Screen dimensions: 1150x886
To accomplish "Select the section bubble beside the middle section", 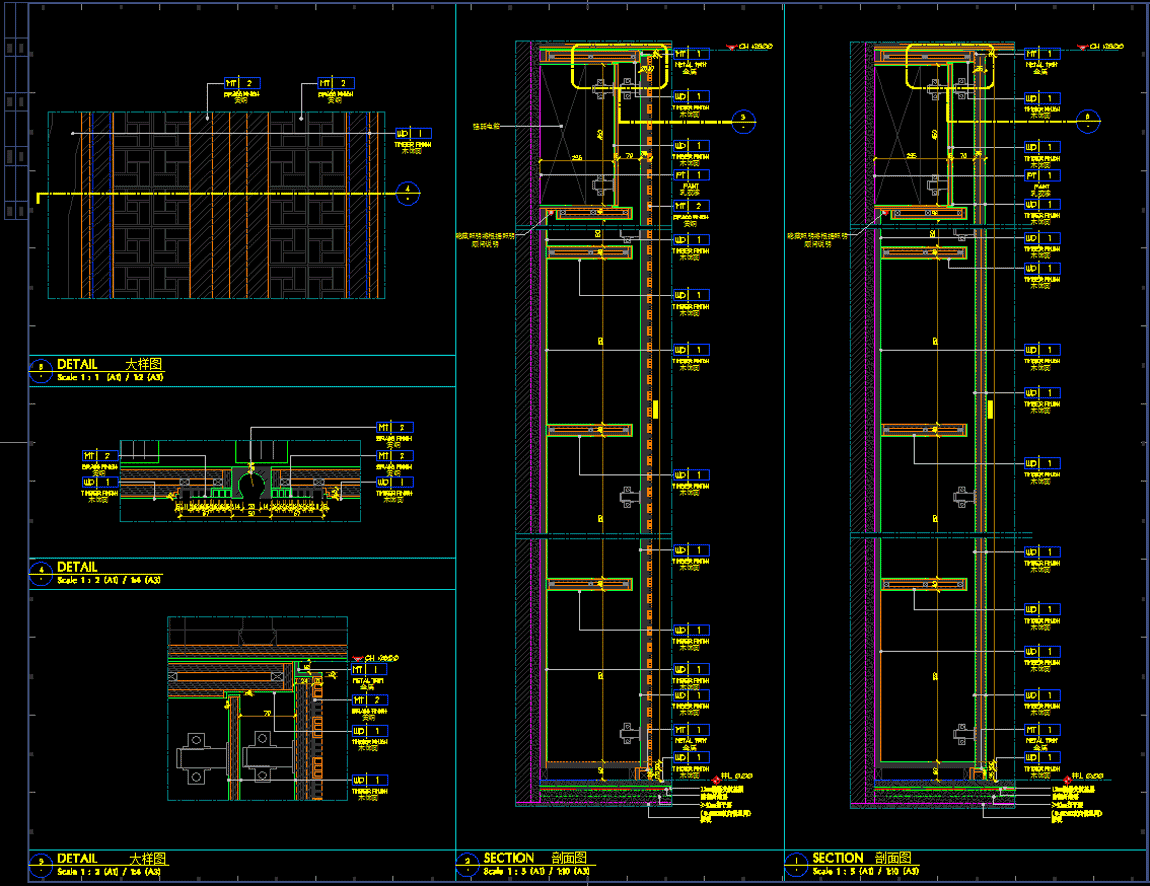I will pyautogui.click(x=743, y=120).
